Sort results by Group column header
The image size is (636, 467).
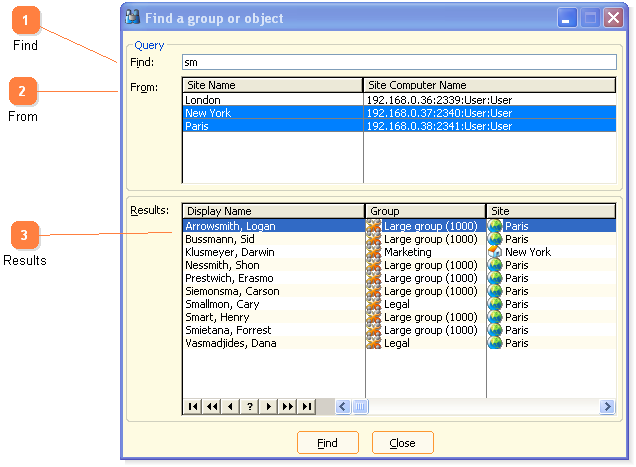click(425, 211)
